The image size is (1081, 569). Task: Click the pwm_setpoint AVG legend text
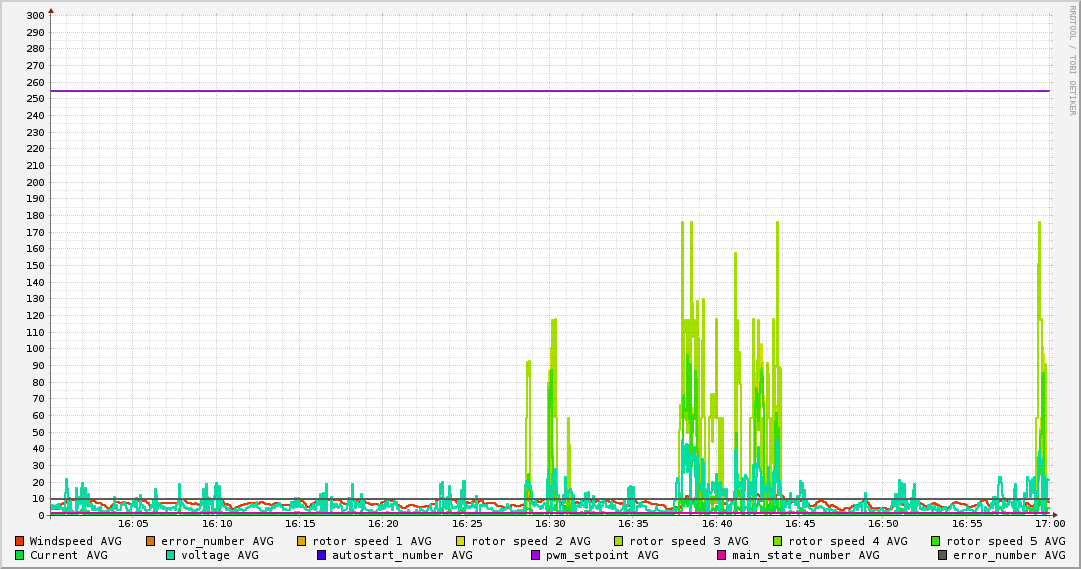click(602, 555)
